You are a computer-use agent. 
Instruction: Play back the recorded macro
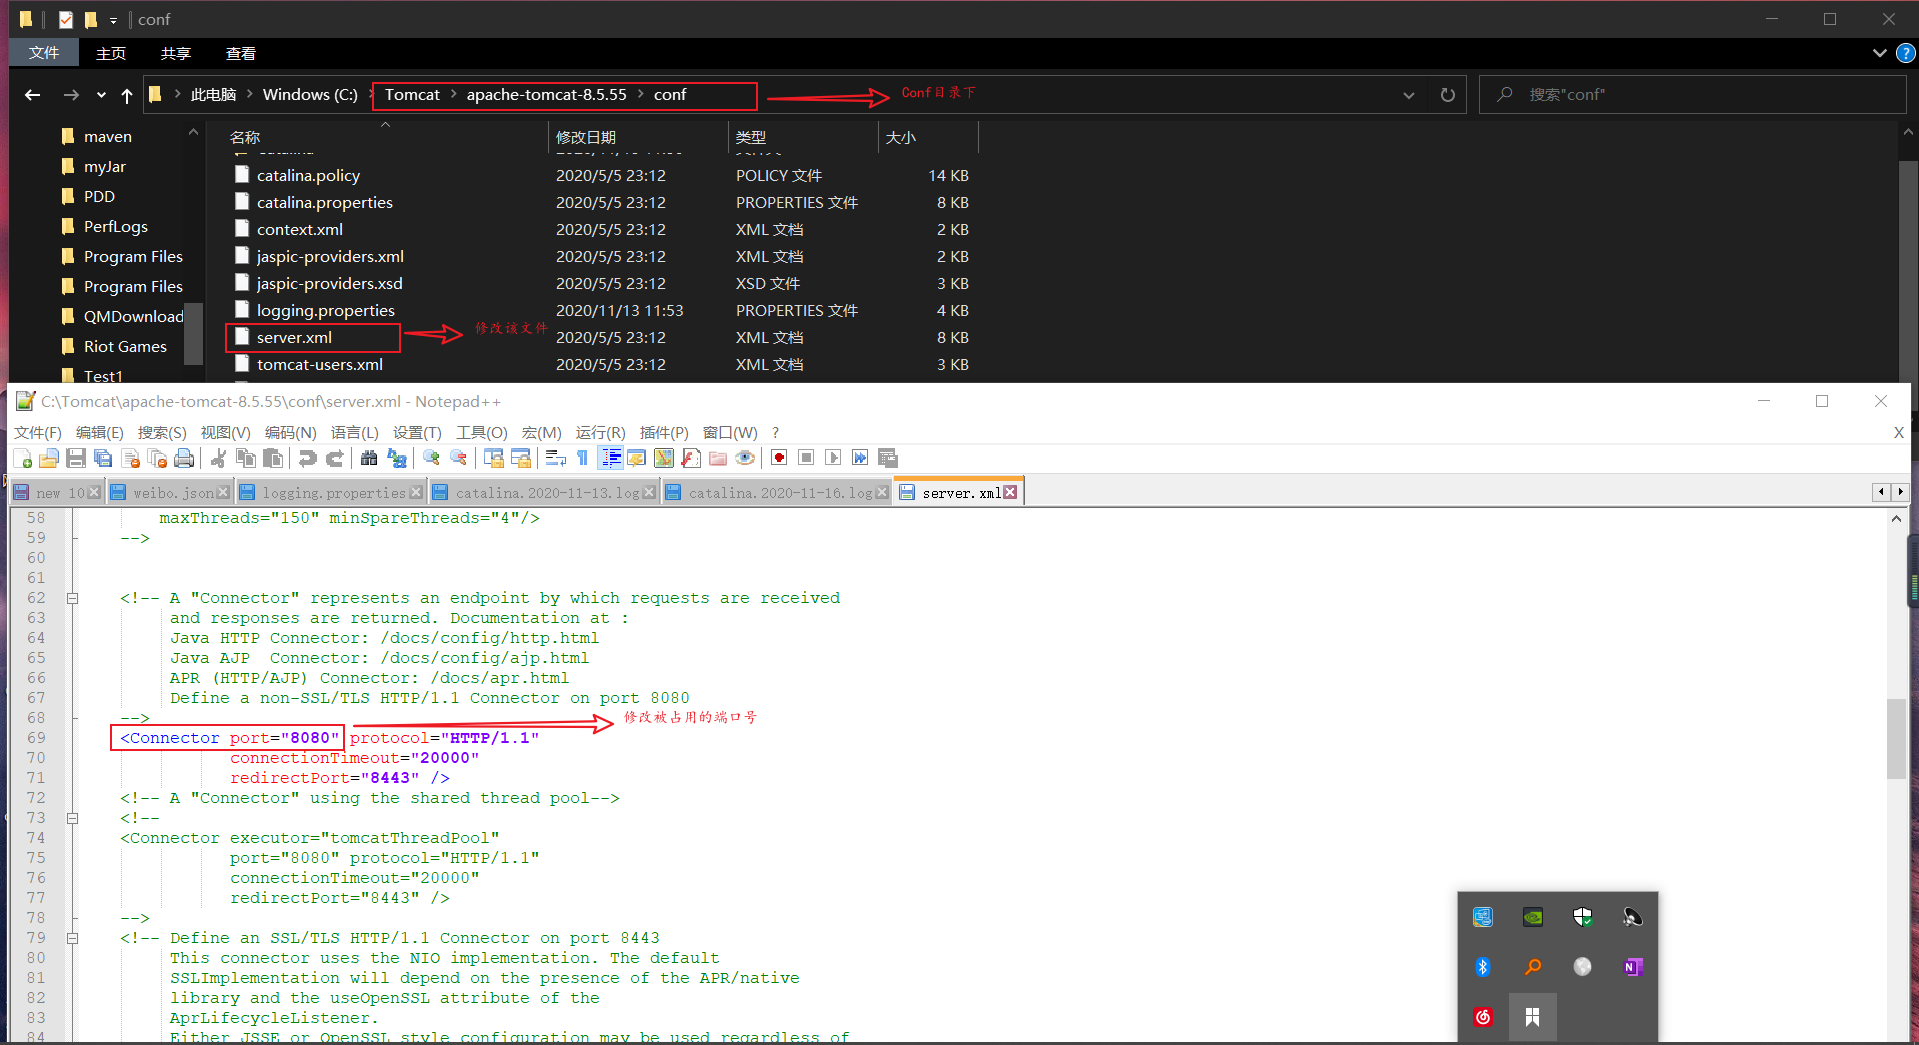pos(833,458)
